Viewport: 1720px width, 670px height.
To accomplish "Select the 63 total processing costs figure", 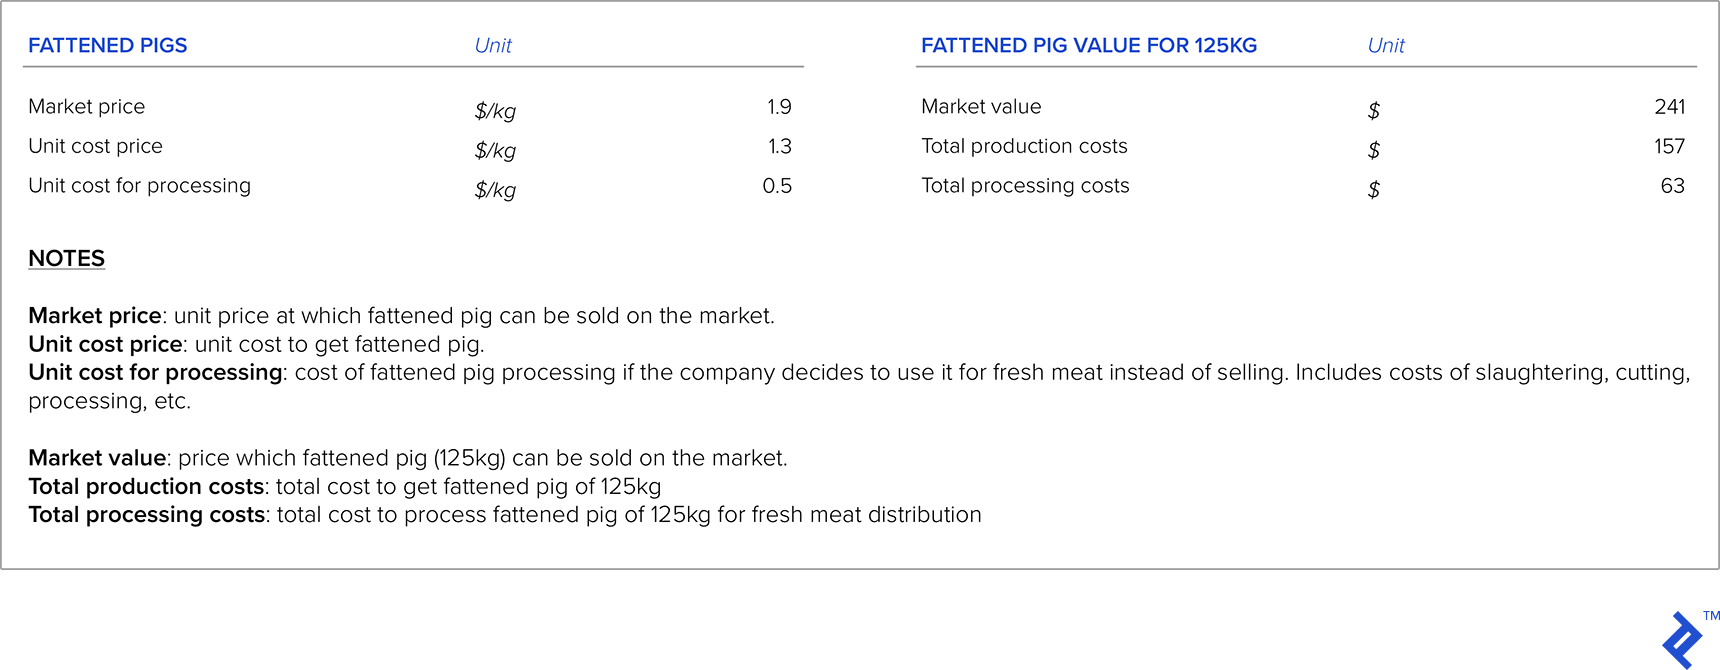I will click(1672, 186).
